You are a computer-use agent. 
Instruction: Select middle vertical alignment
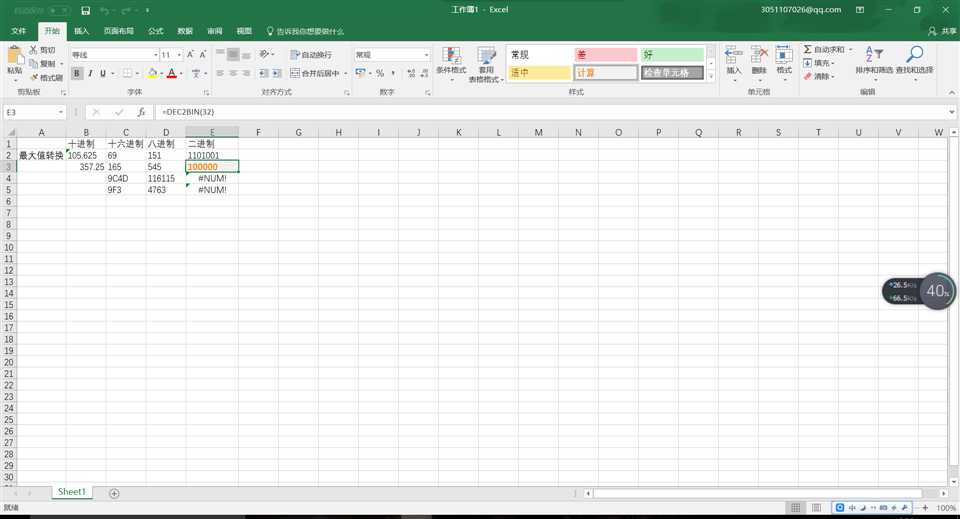coord(233,54)
